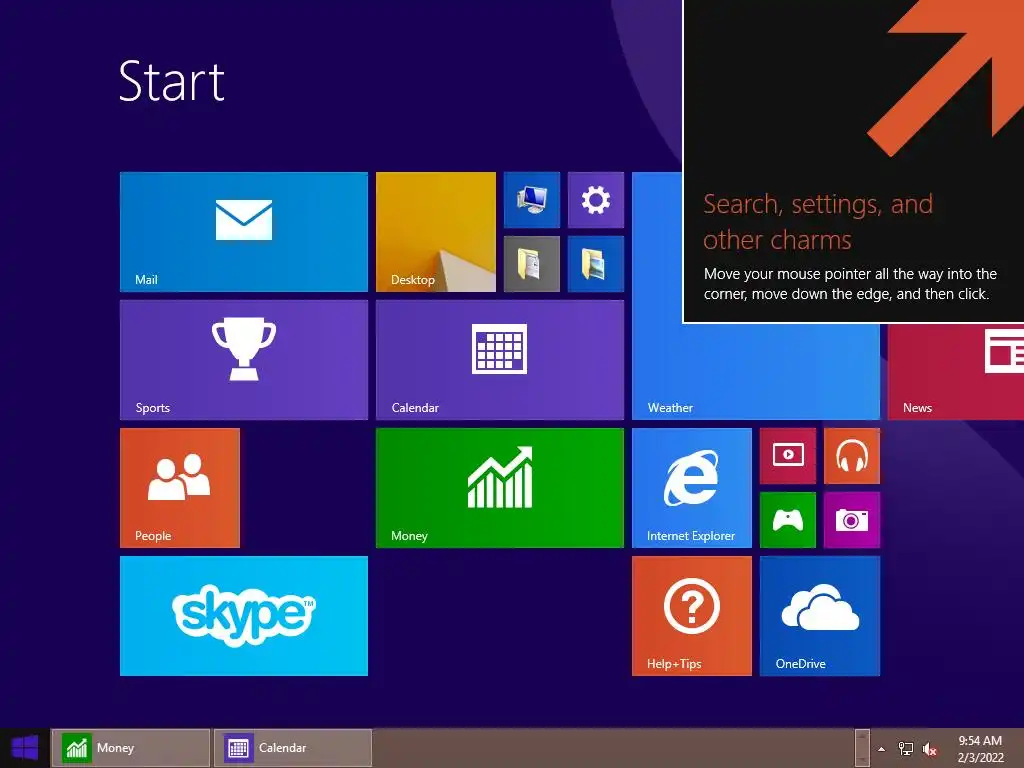Open the Weather tile

(x=756, y=371)
